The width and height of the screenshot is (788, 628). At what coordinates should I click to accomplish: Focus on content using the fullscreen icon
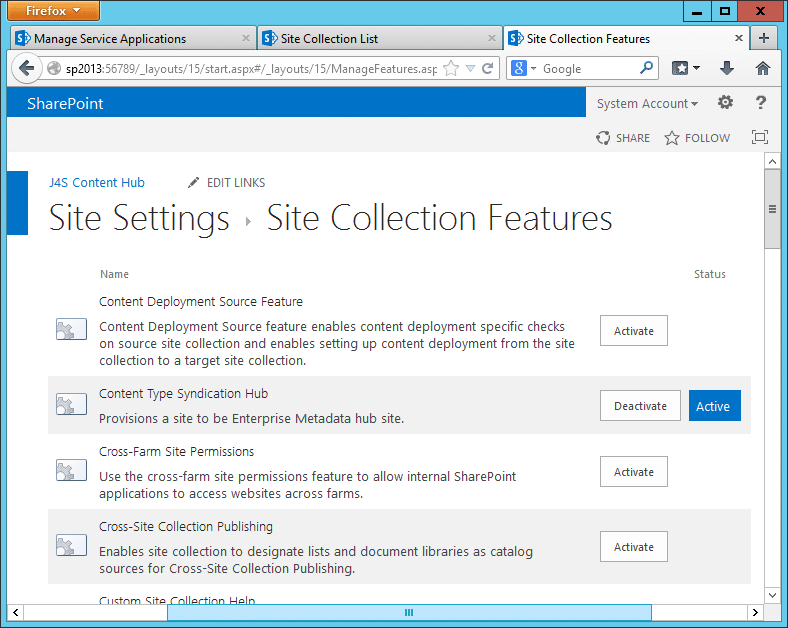click(760, 137)
